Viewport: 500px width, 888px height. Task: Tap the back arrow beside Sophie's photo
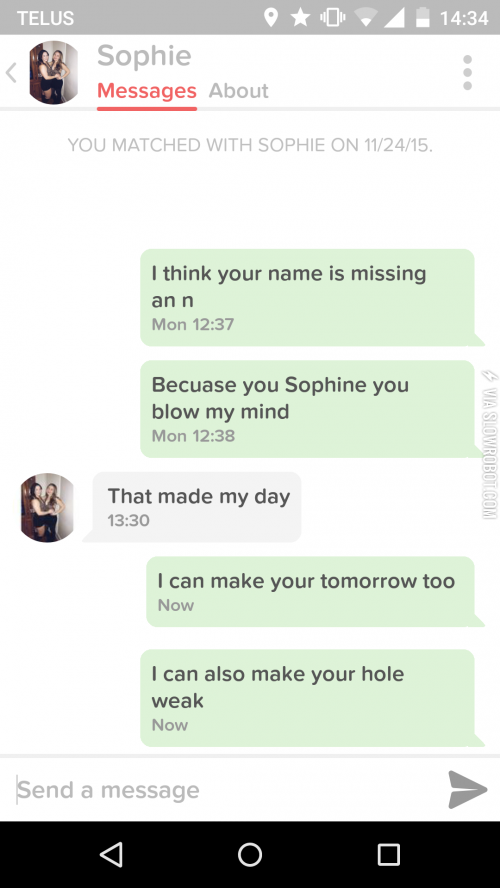coord(11,73)
